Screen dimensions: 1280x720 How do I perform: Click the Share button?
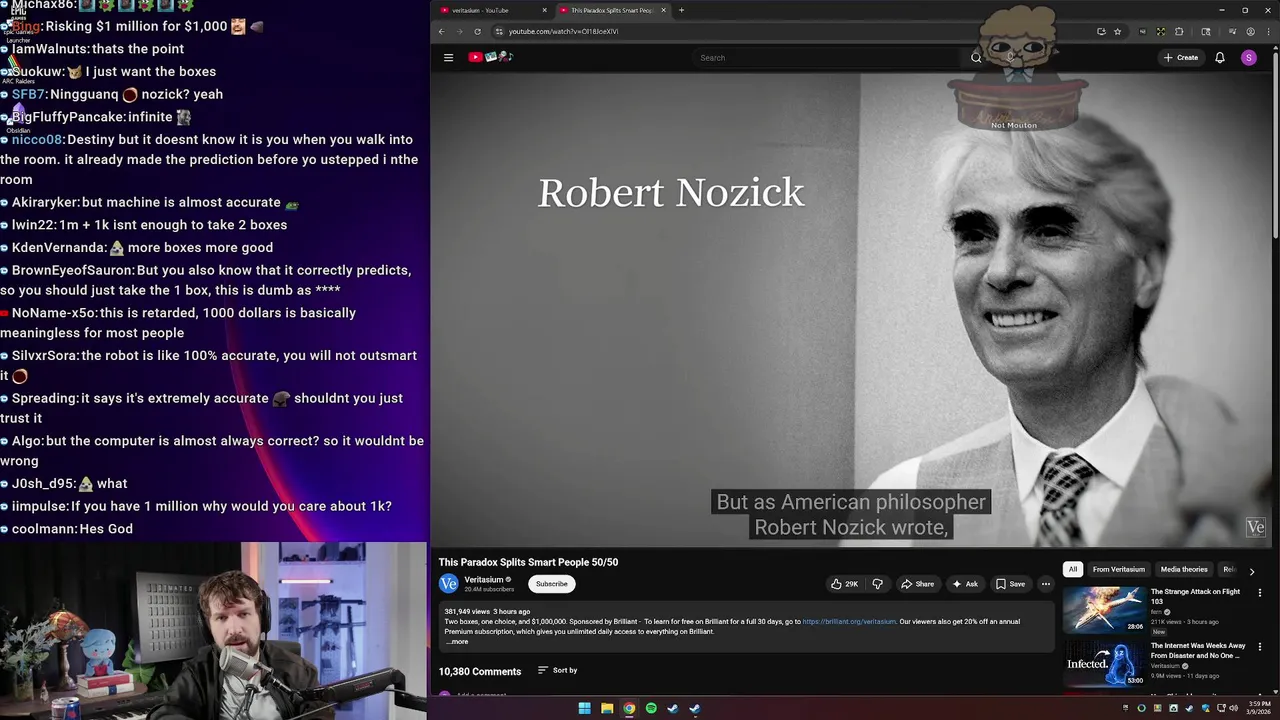click(x=917, y=584)
